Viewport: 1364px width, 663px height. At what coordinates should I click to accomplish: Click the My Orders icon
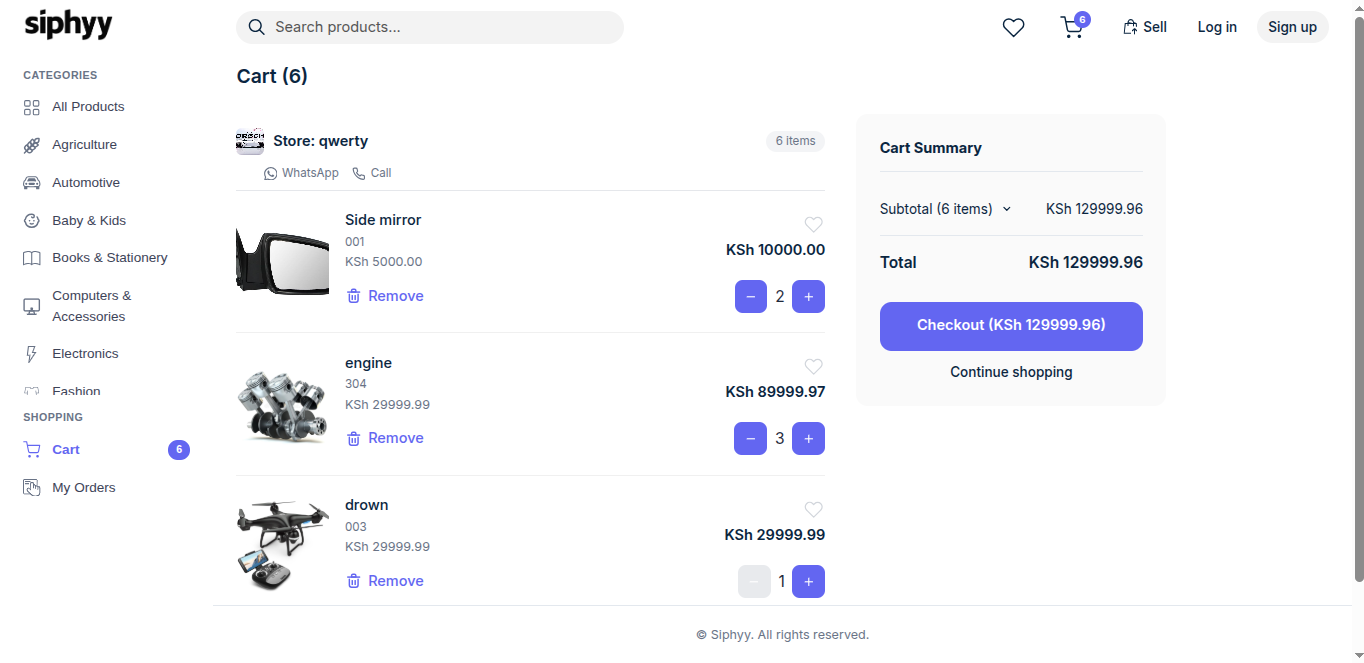[x=32, y=488]
